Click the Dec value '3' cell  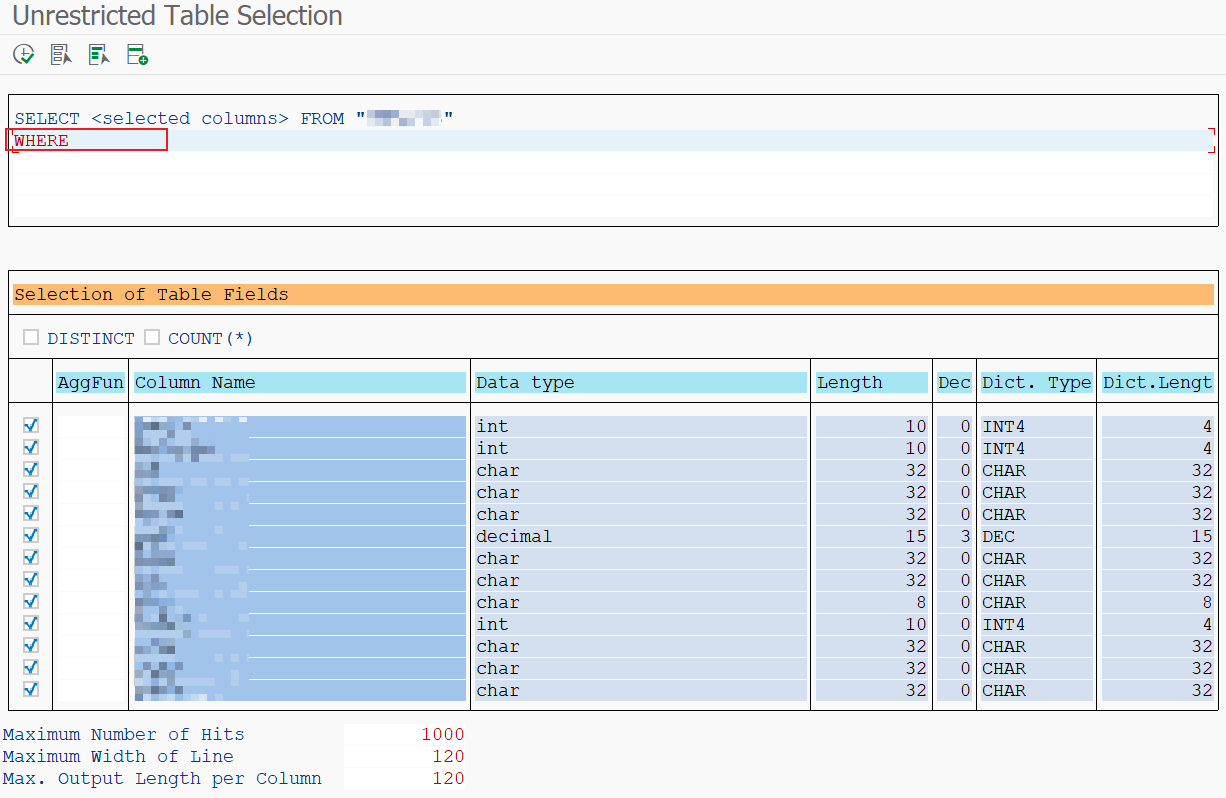coord(954,537)
